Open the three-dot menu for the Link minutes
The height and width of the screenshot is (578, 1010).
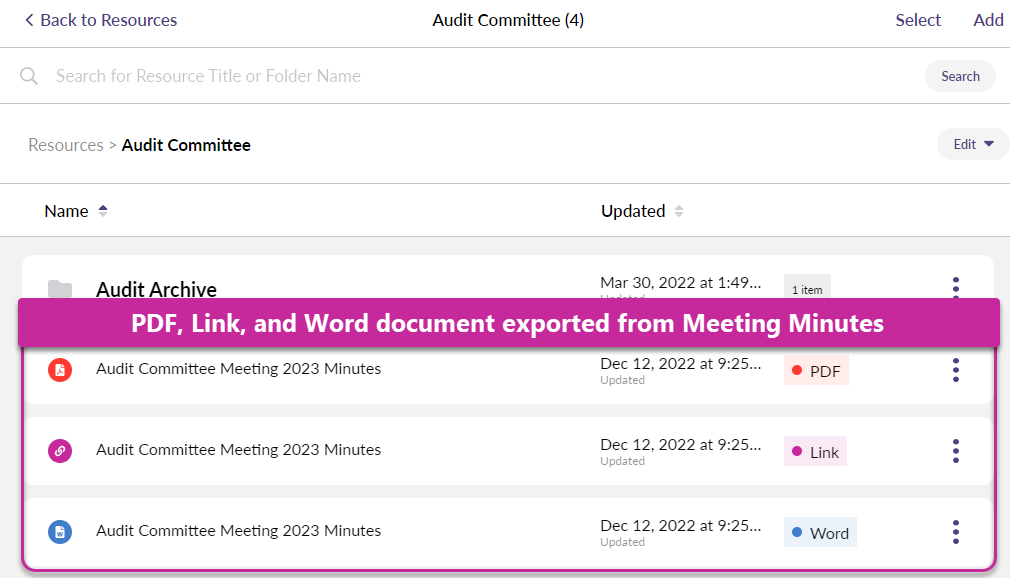[956, 451]
